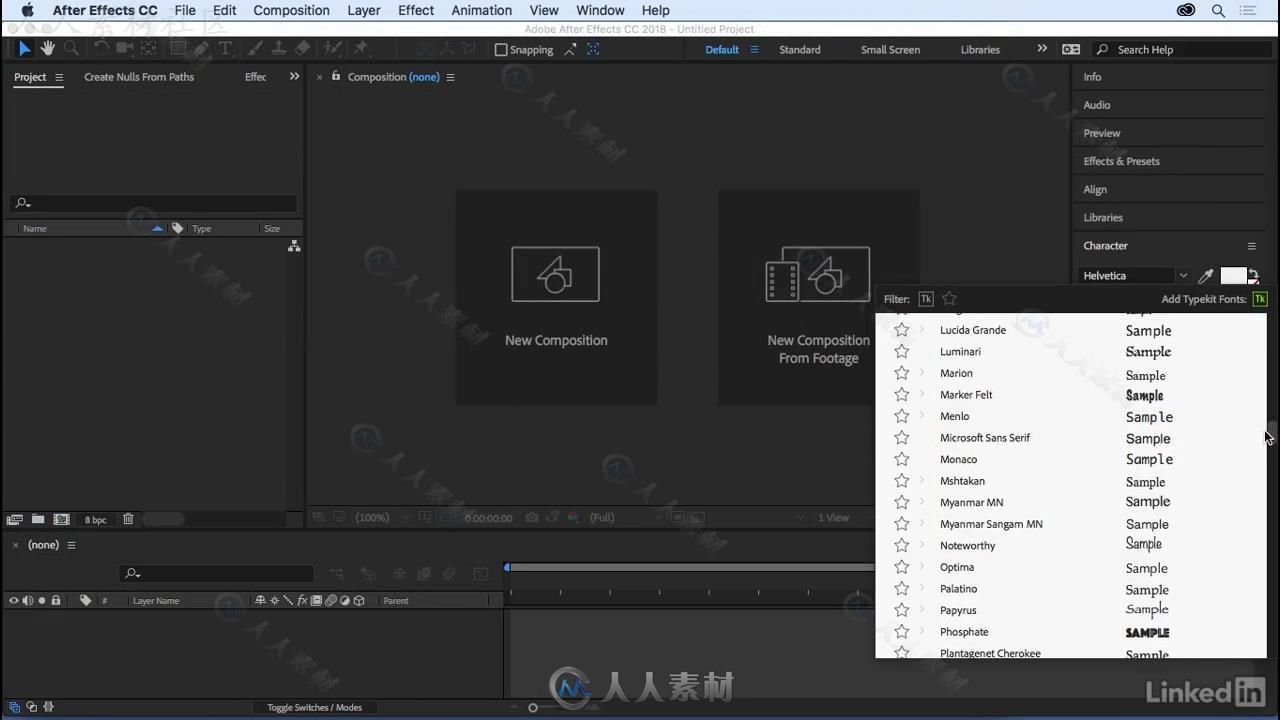Switch to Create Nulls From Paths tab
Image resolution: width=1280 pixels, height=720 pixels.
pyautogui.click(x=139, y=77)
